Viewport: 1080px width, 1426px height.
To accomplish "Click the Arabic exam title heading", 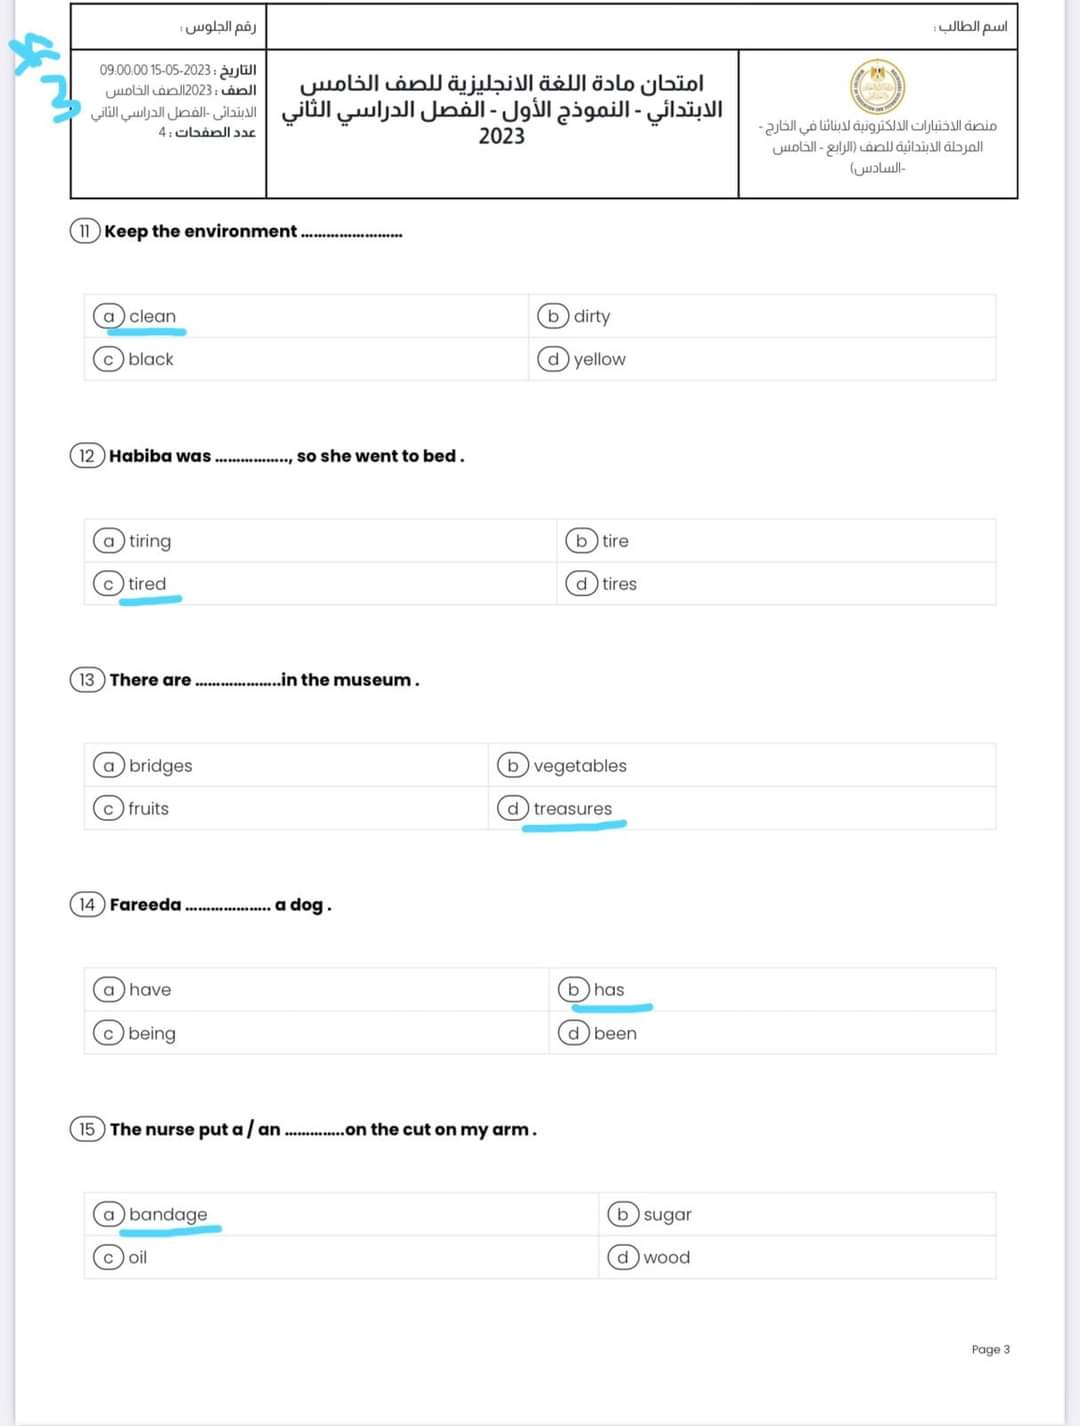I will coord(502,109).
